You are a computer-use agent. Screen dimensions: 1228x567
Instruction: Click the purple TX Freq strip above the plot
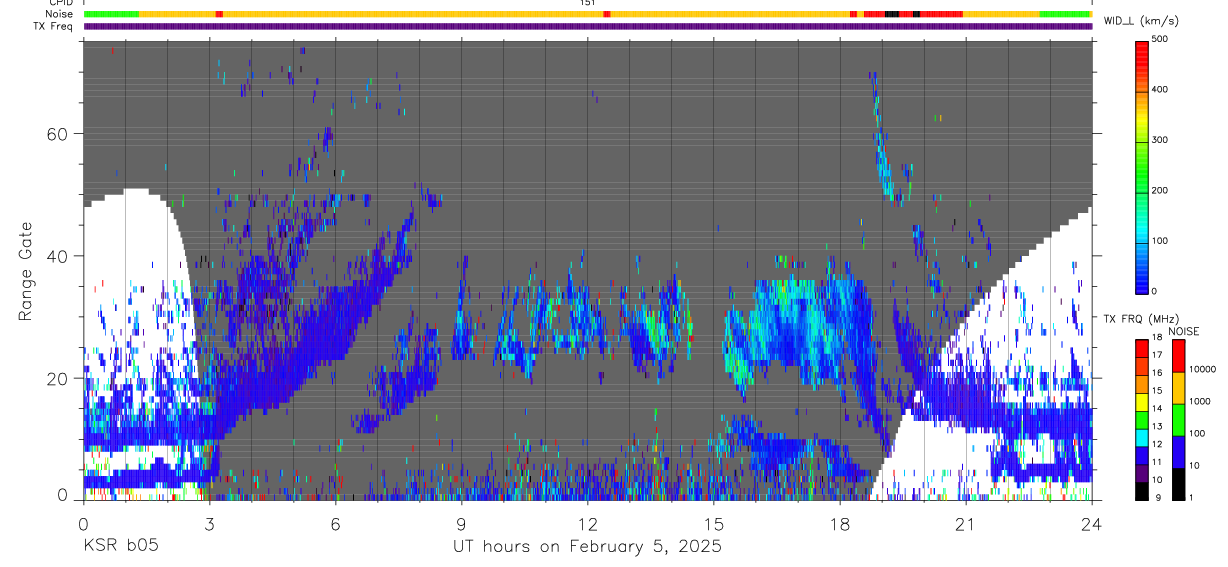[587, 26]
